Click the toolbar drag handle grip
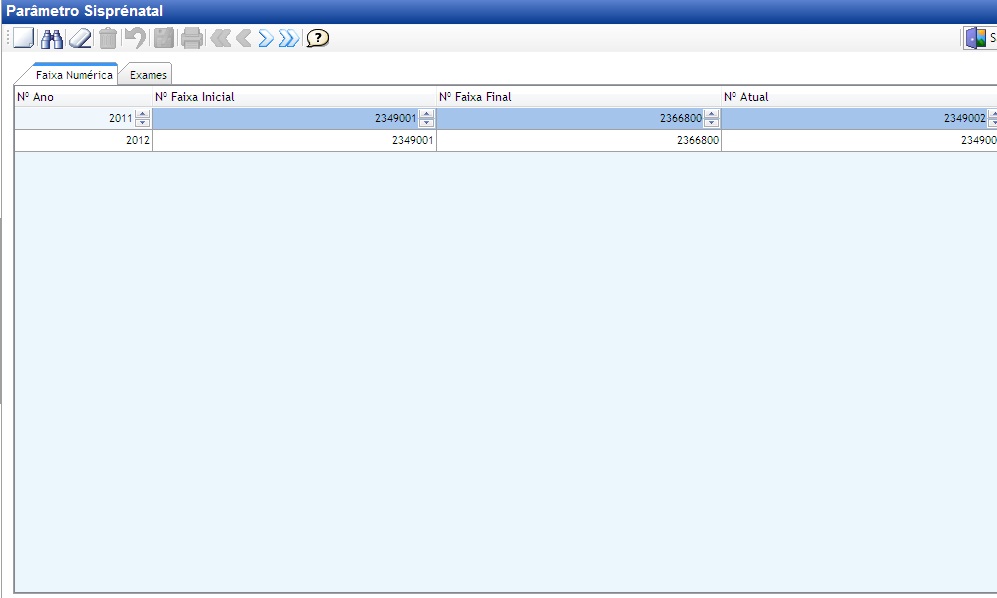Viewport: 997px width, 598px height. (8, 38)
